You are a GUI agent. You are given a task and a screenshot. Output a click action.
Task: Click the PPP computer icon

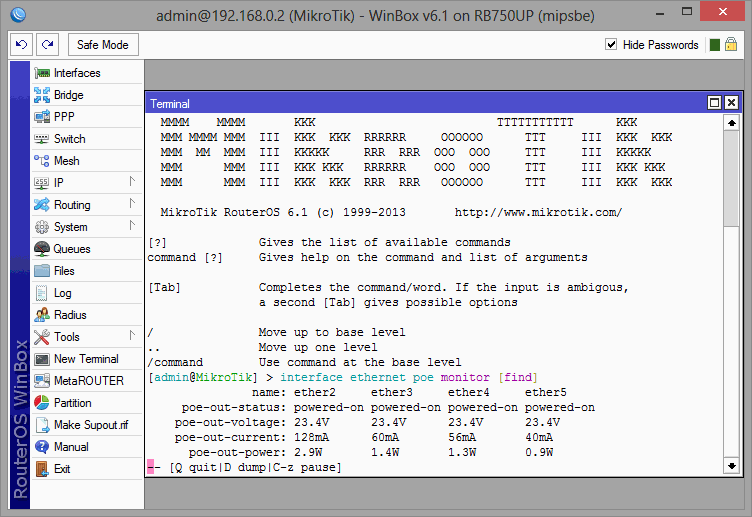coord(42,117)
